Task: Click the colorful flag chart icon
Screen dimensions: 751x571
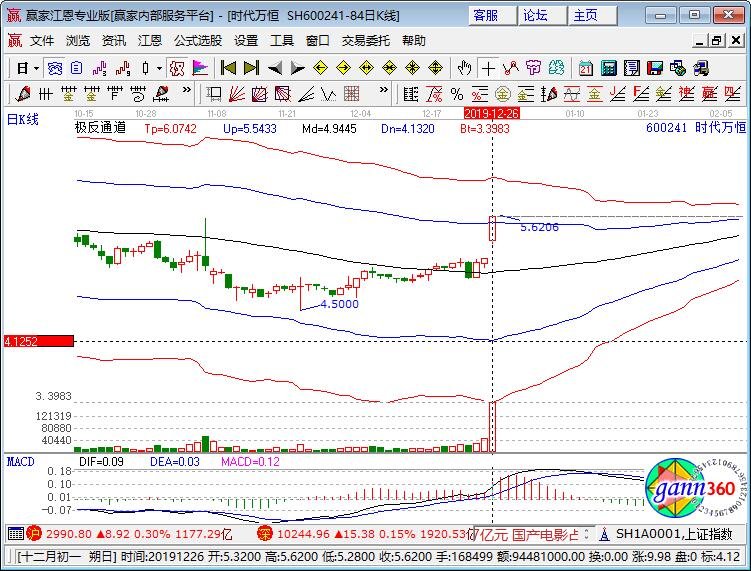Action: tap(200, 68)
